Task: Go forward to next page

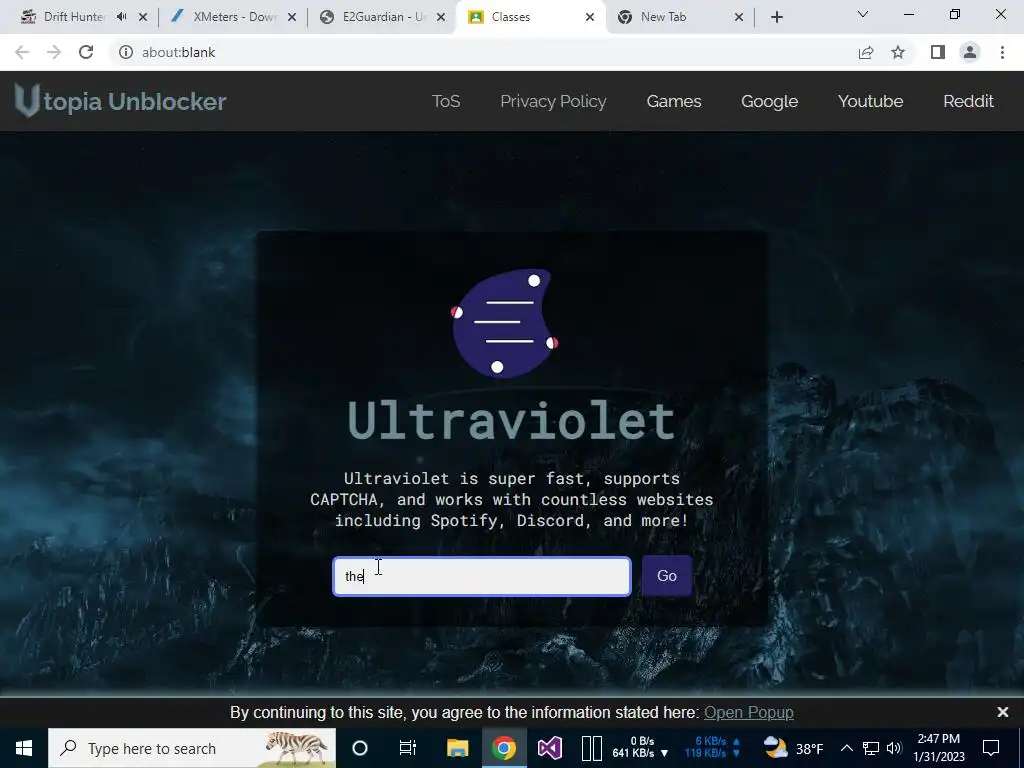Action: [x=54, y=52]
